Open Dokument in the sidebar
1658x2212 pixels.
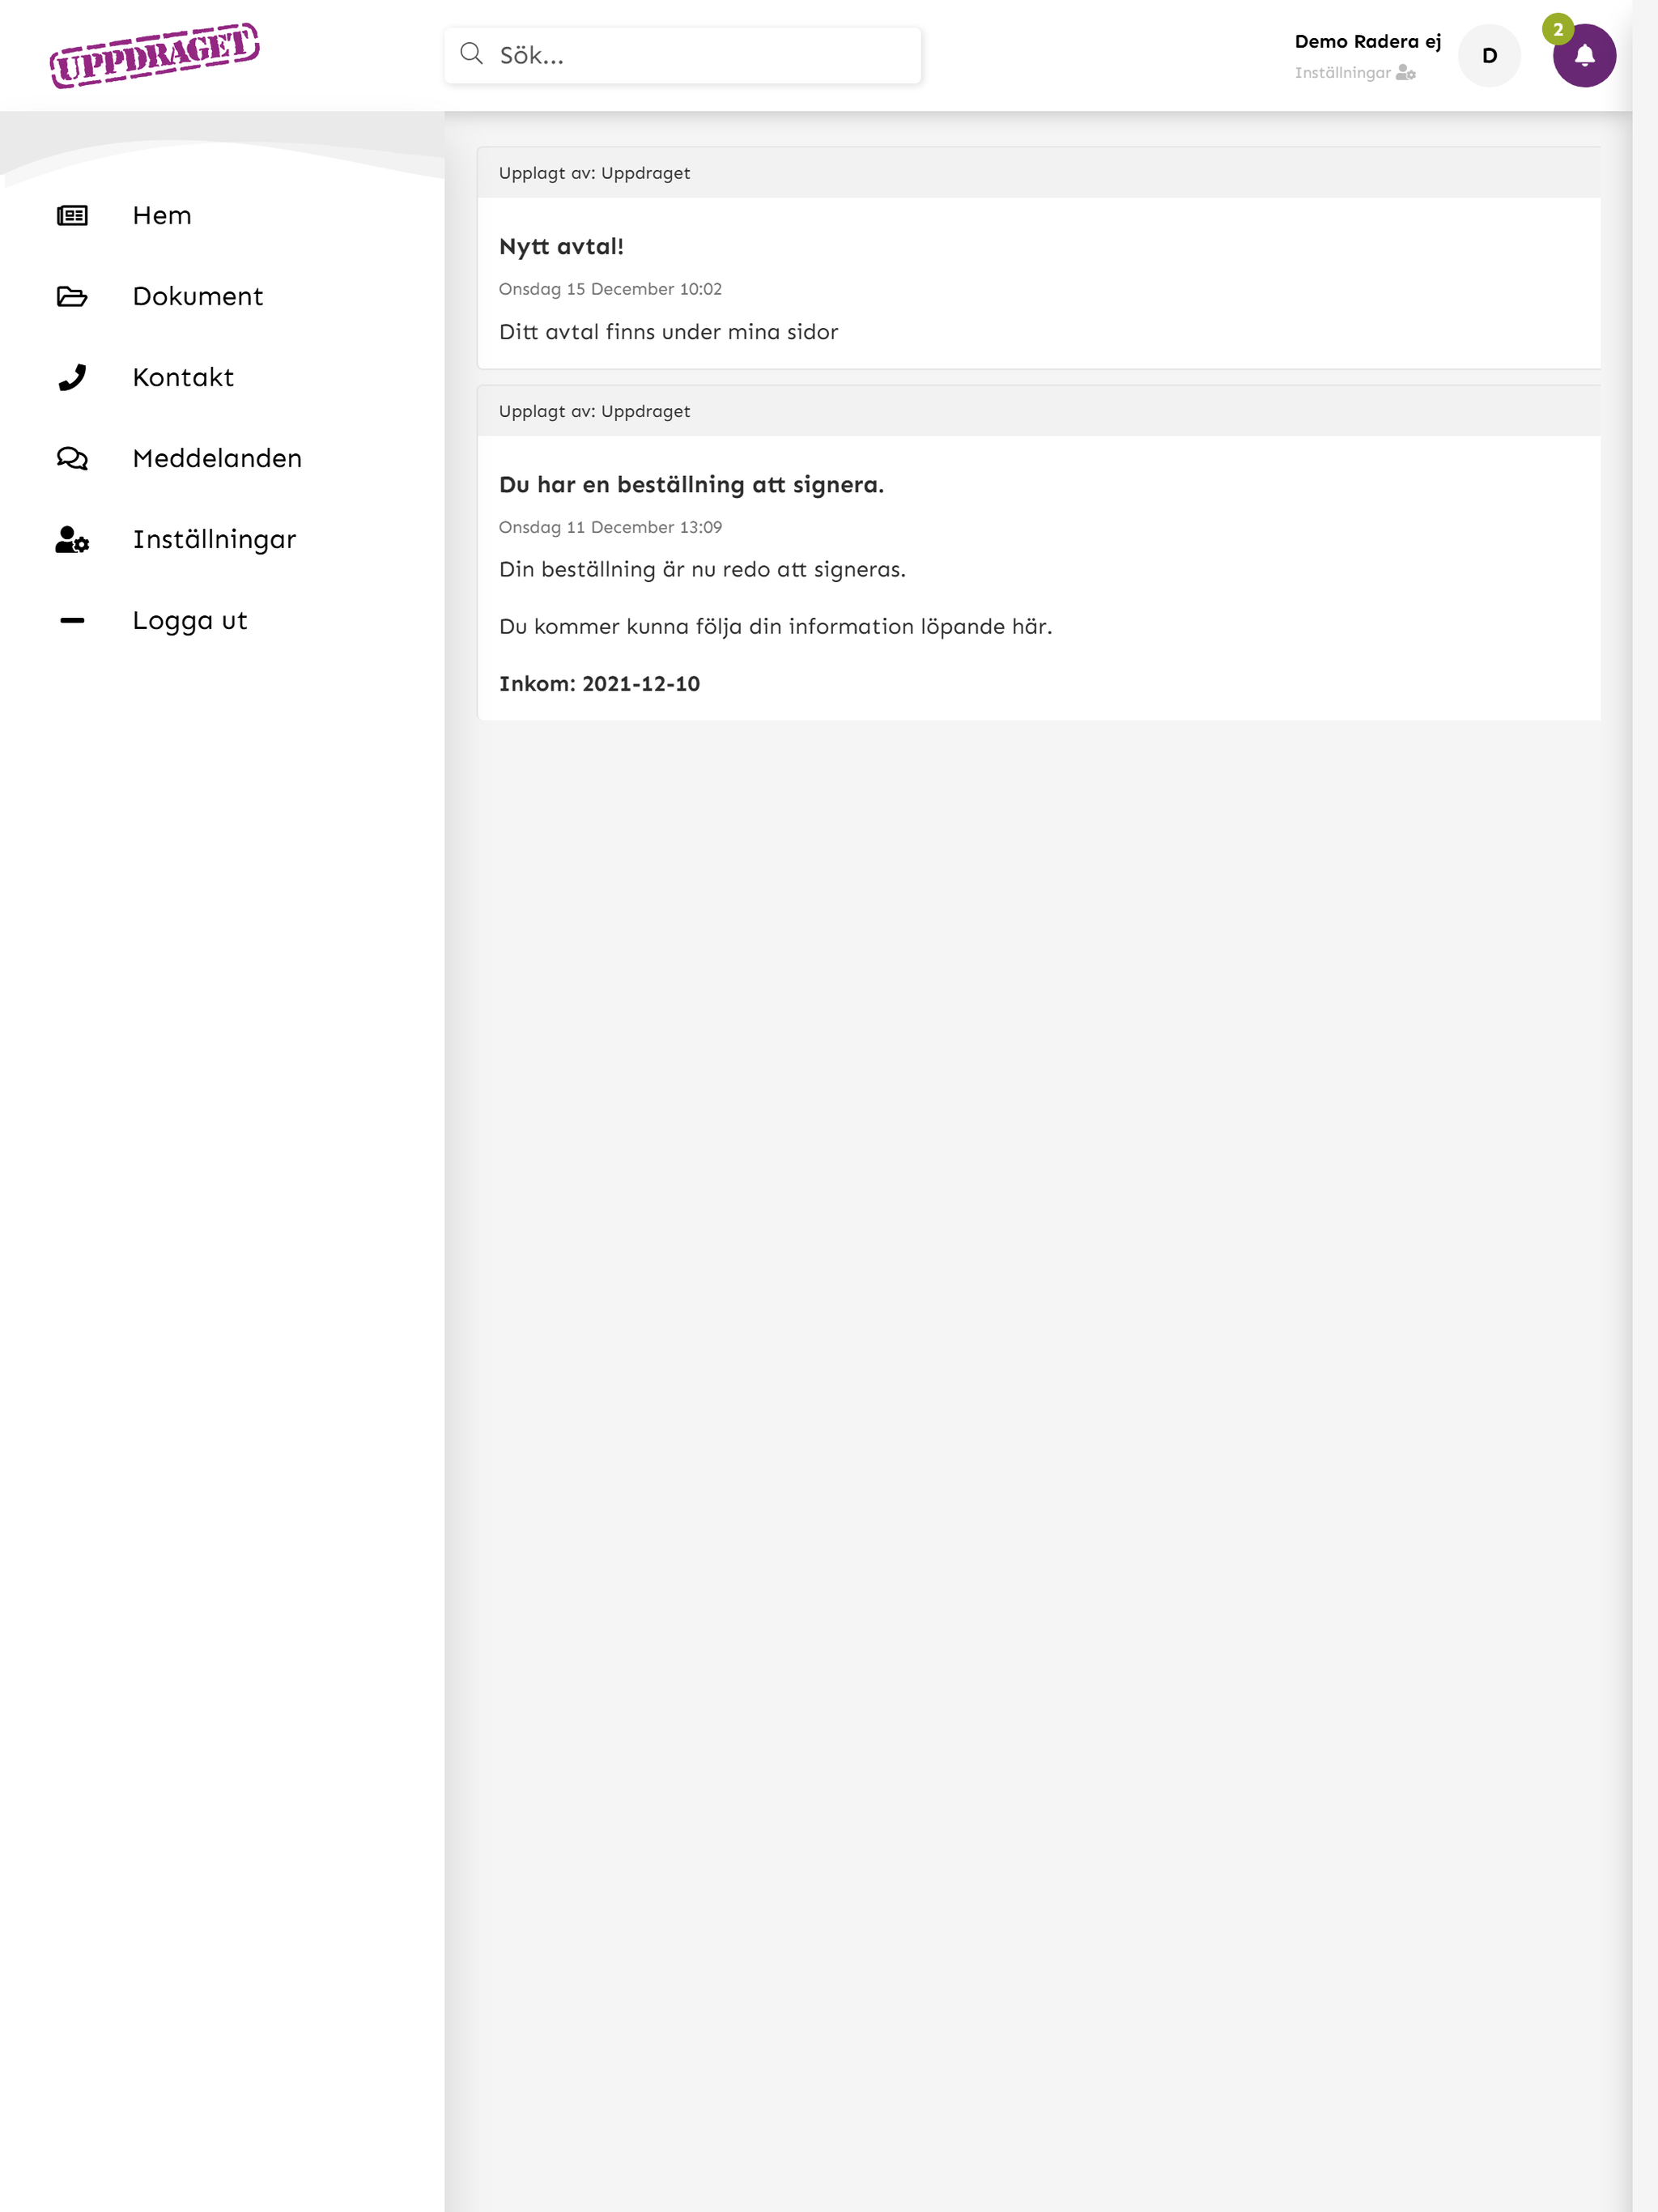point(198,296)
